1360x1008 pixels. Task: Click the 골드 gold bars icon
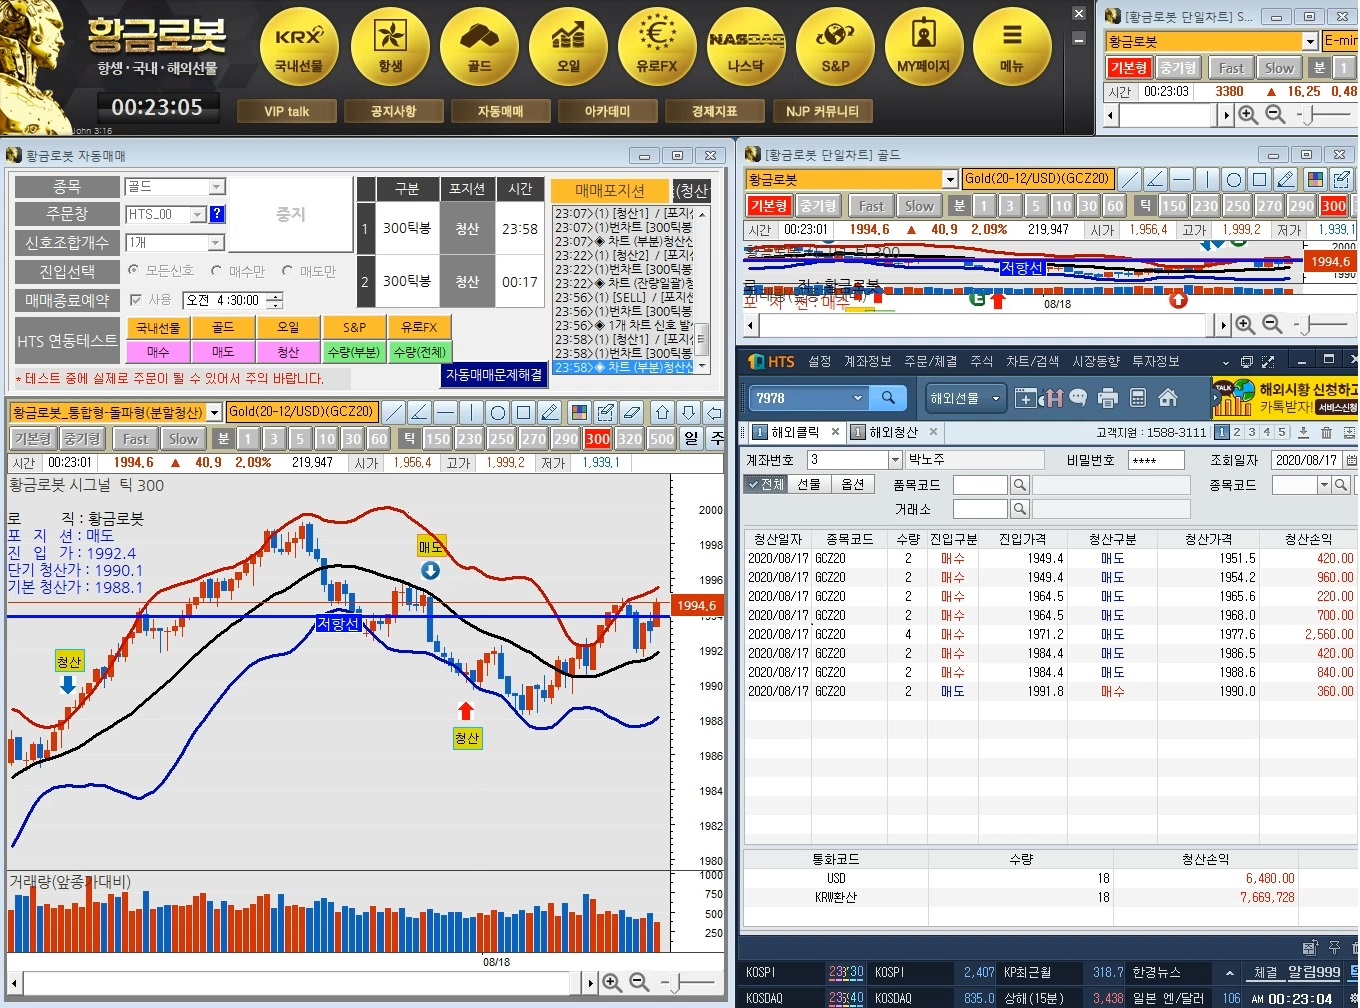pyautogui.click(x=479, y=47)
